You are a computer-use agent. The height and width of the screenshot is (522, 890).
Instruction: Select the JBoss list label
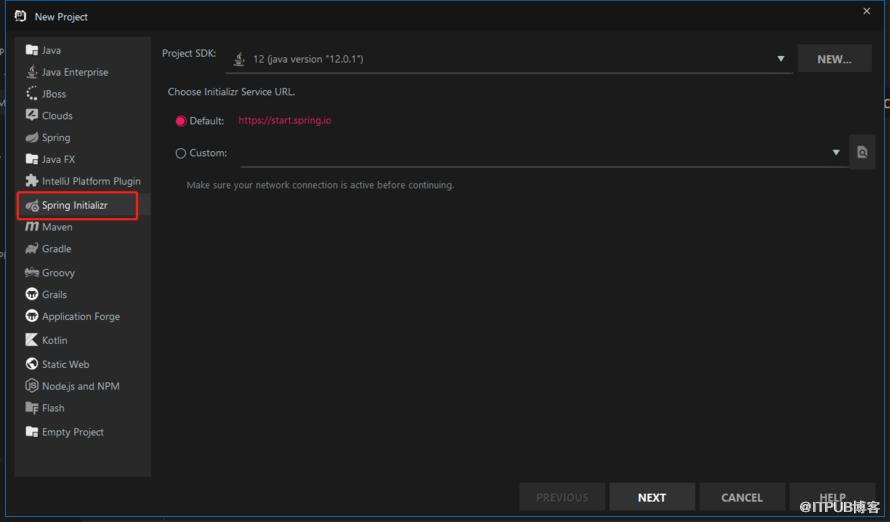point(53,94)
